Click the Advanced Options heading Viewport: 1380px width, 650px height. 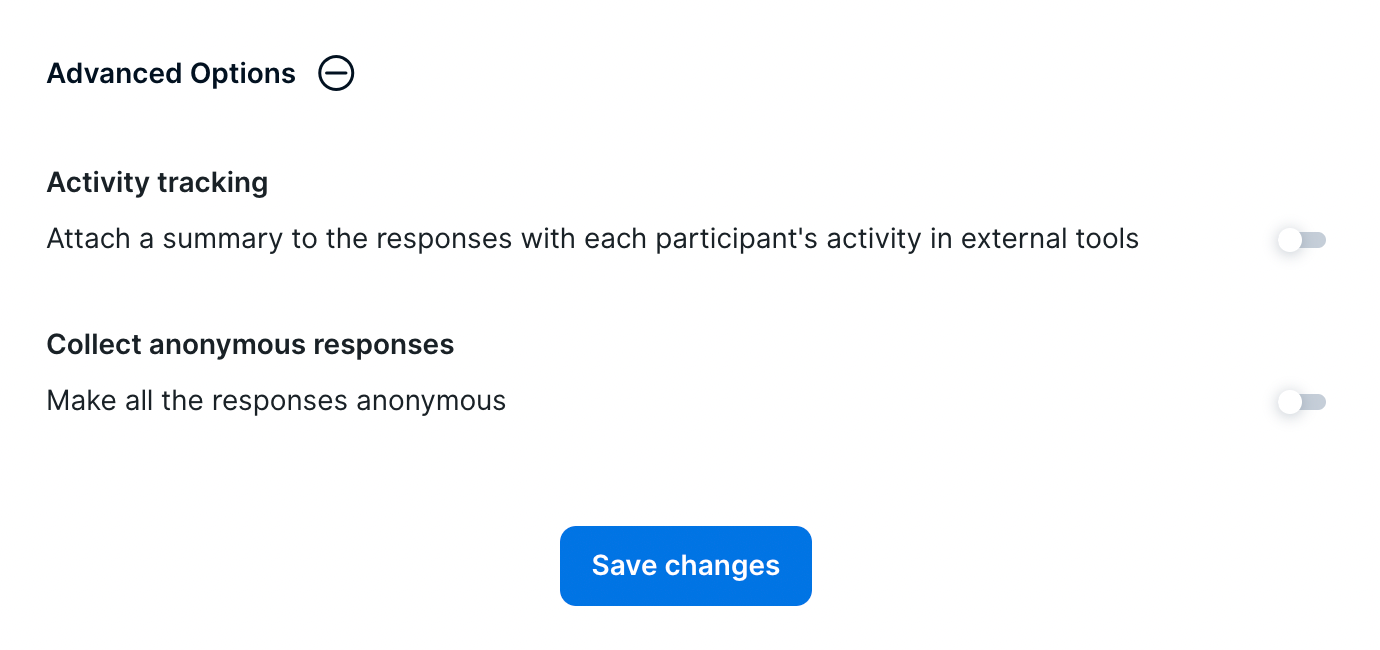click(171, 74)
